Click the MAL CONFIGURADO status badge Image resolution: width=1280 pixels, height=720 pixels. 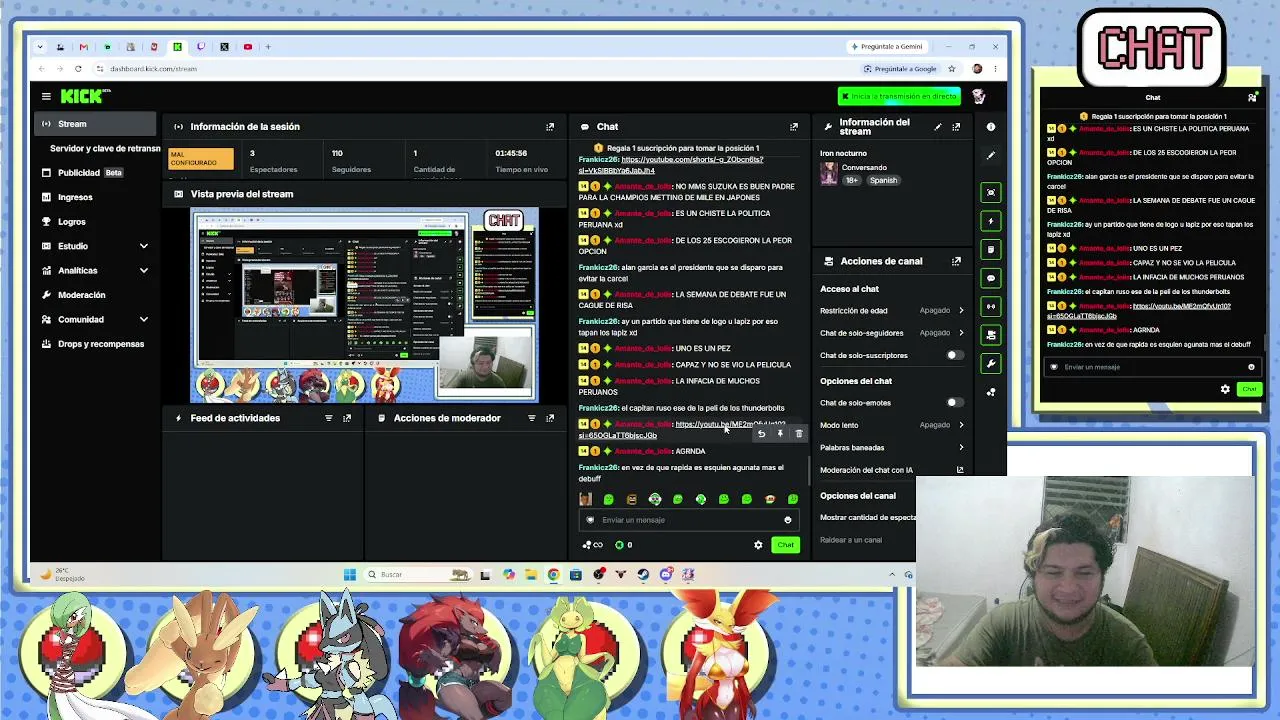coord(201,159)
